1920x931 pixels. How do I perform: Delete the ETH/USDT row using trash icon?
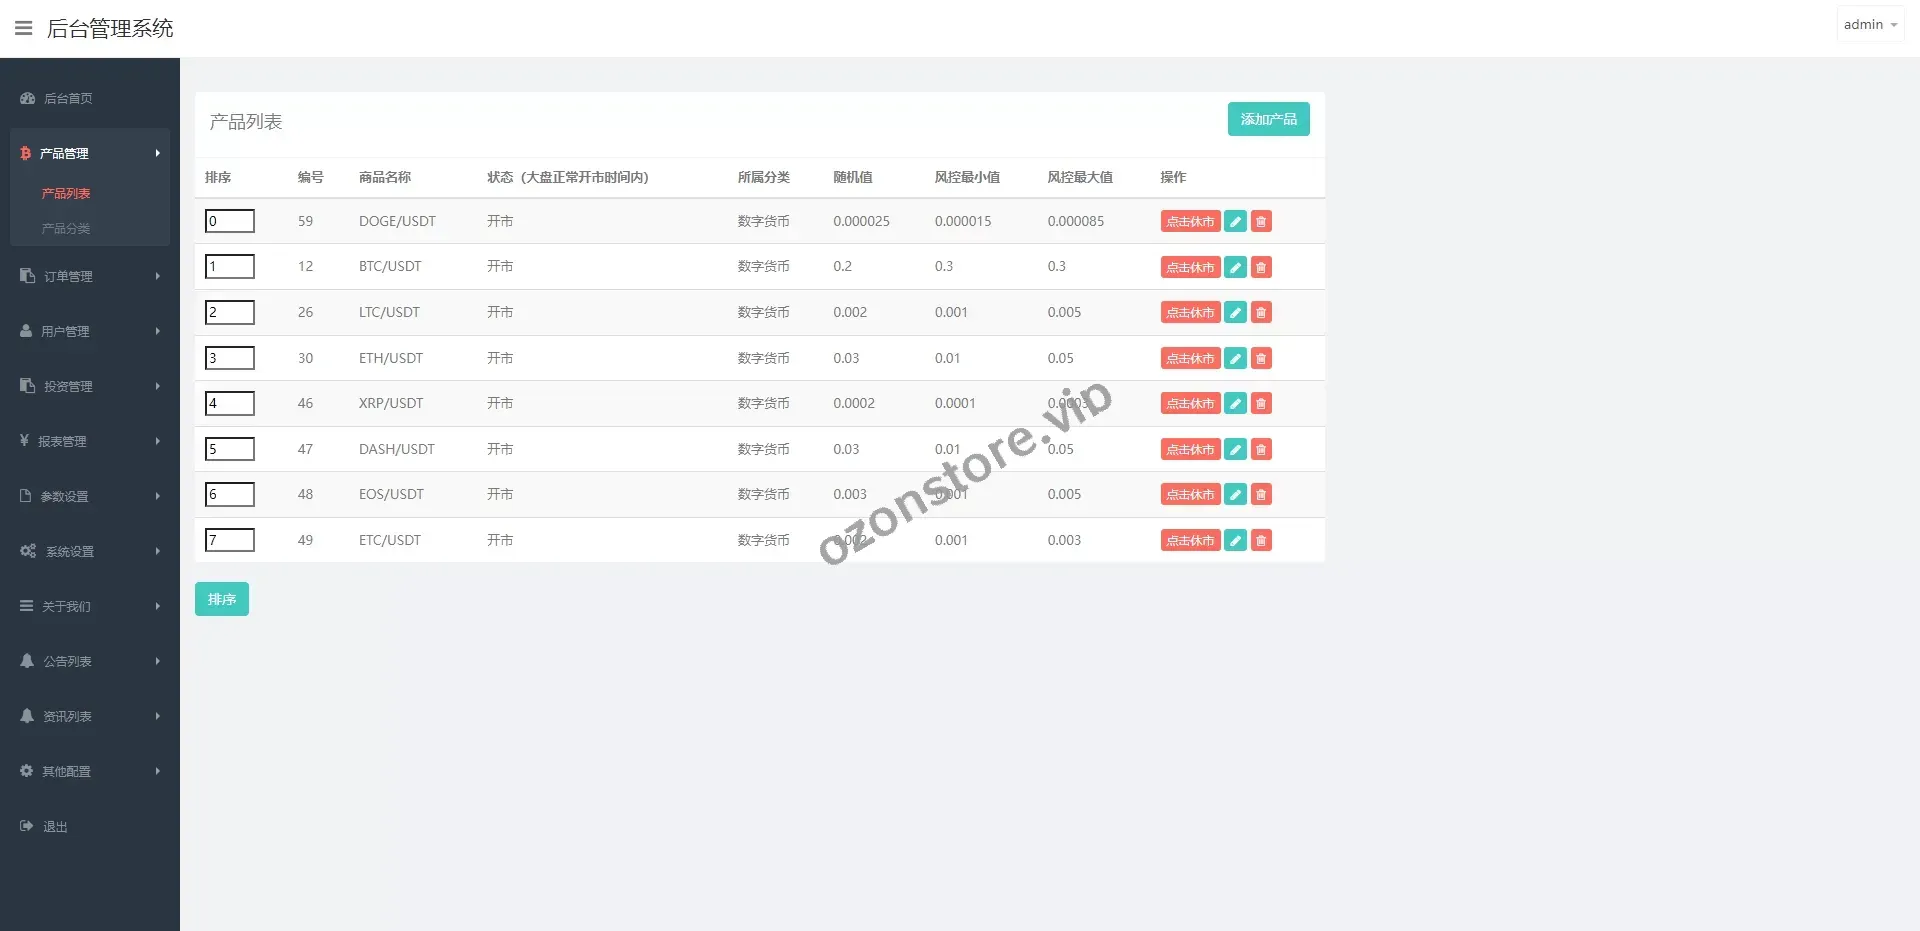pyautogui.click(x=1261, y=358)
